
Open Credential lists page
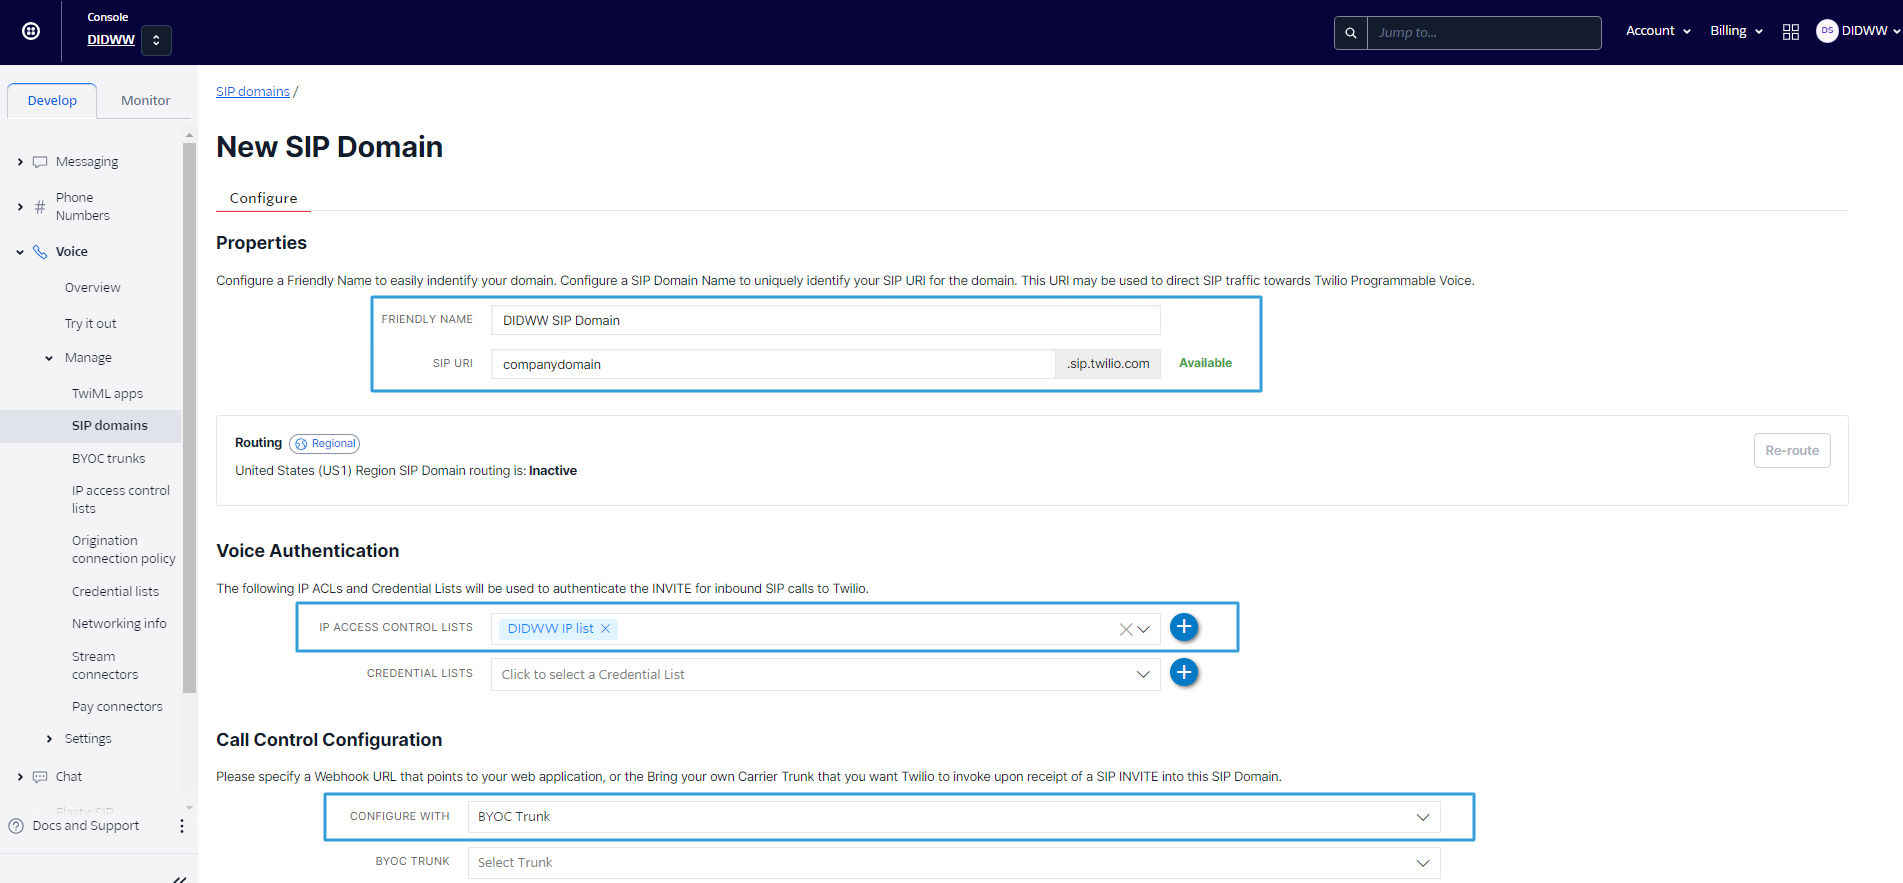pyautogui.click(x=116, y=592)
